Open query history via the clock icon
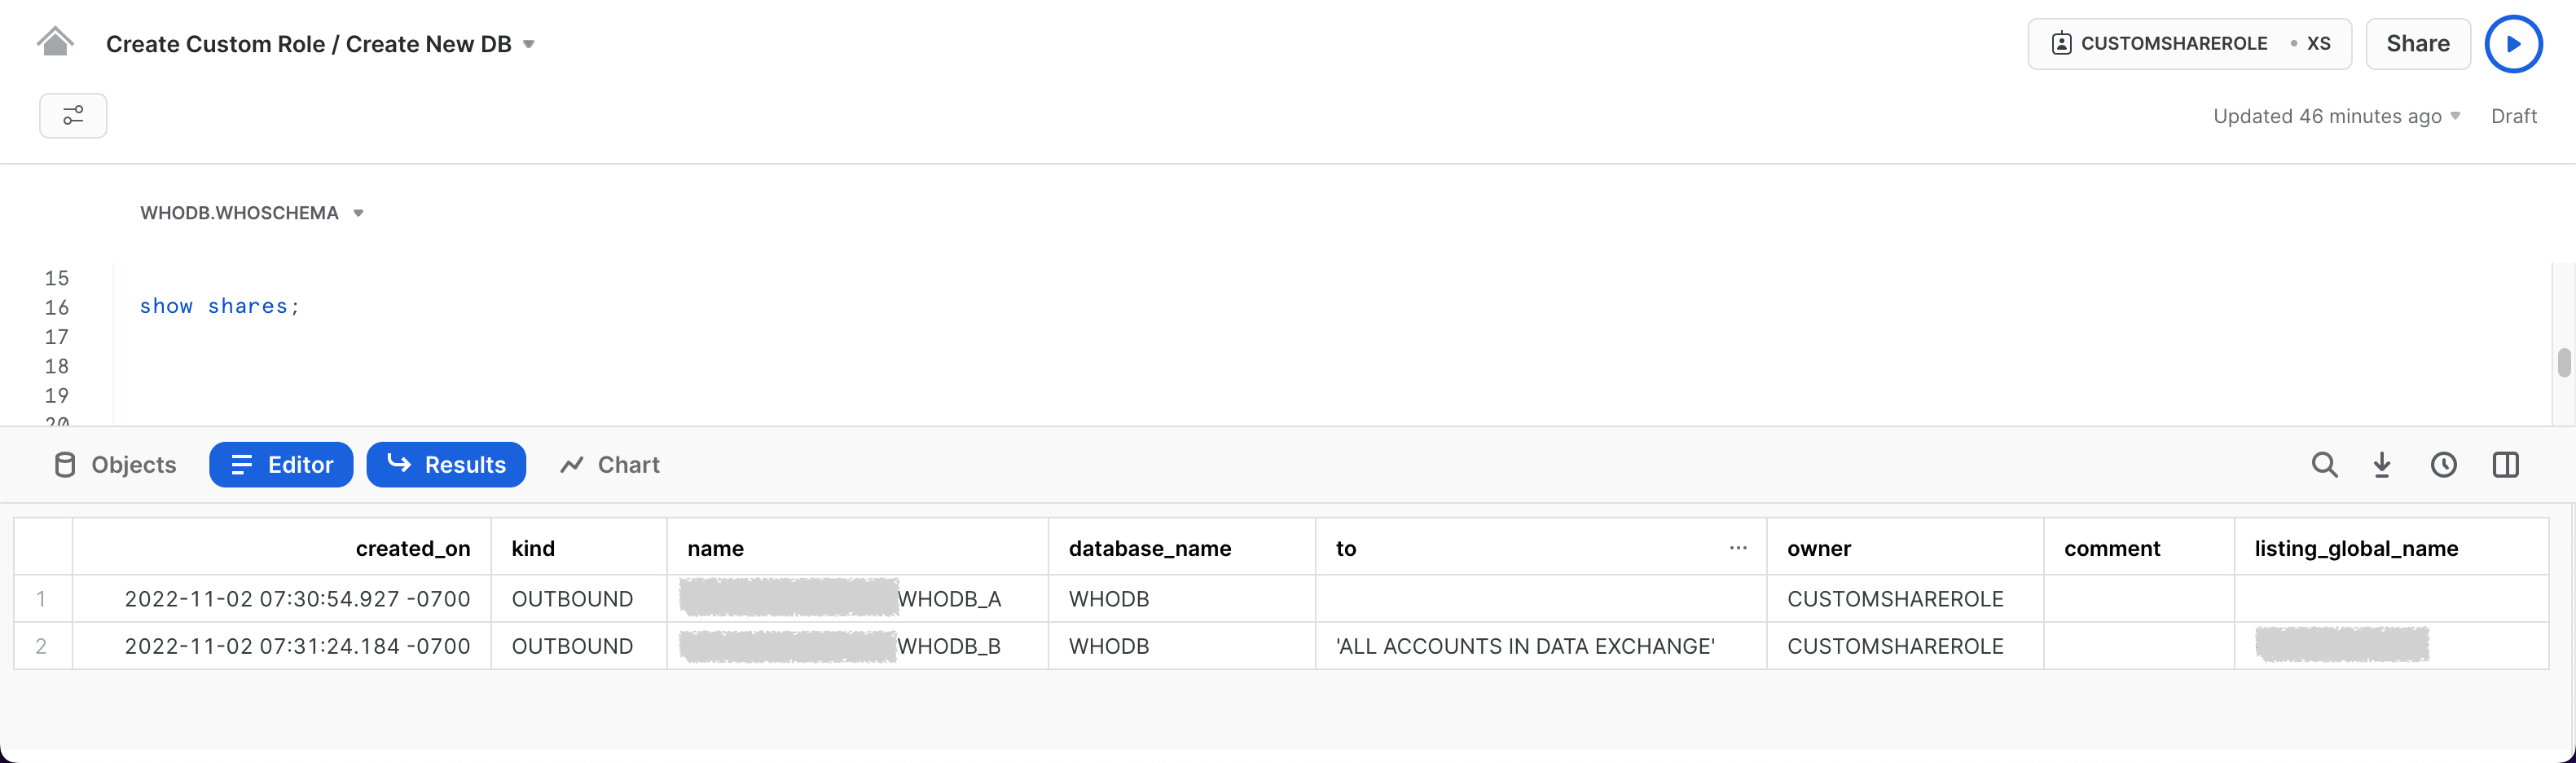The height and width of the screenshot is (763, 2576). pos(2444,464)
